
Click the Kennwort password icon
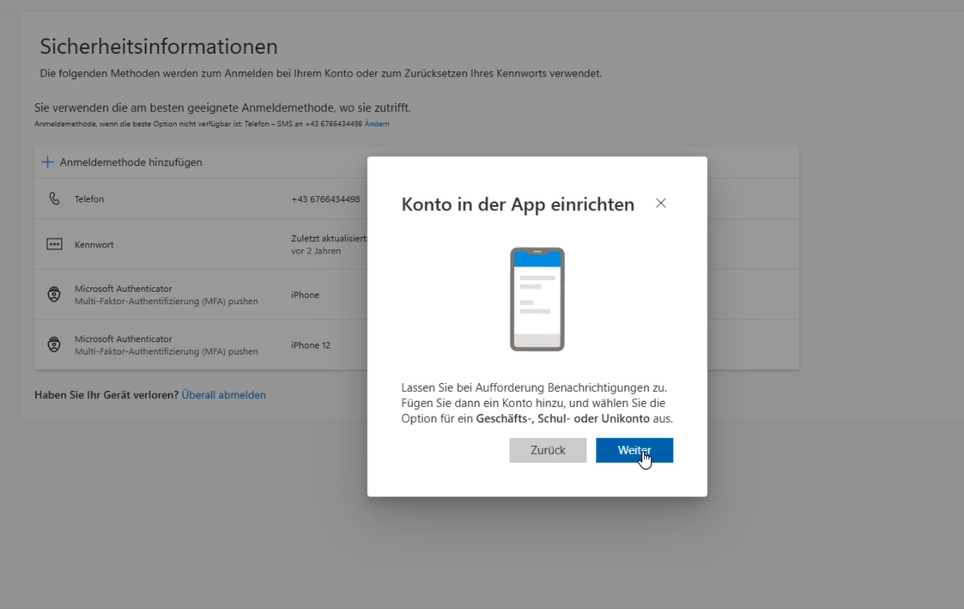pyautogui.click(x=54, y=244)
